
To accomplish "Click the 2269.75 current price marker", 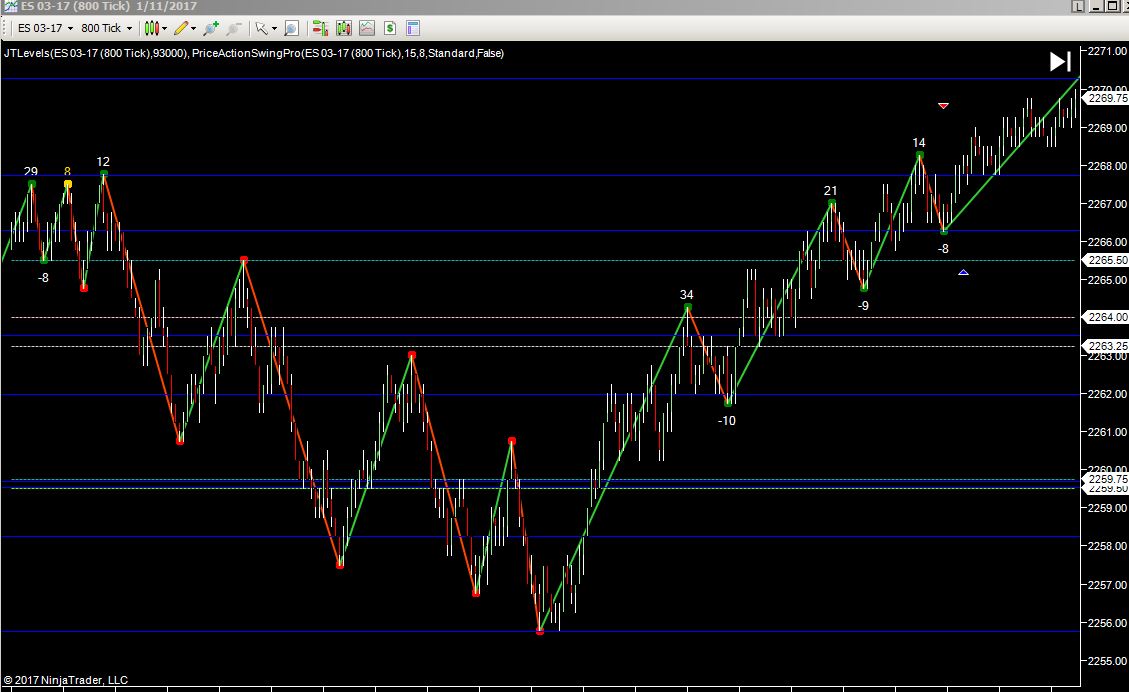I will pos(1106,98).
